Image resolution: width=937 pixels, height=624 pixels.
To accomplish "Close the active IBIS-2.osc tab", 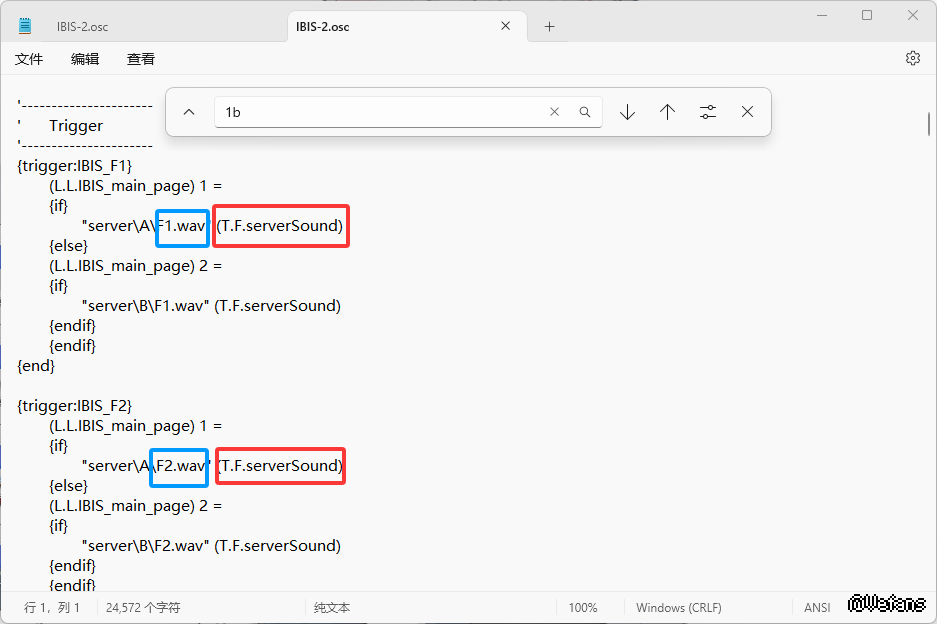I will (x=508, y=27).
